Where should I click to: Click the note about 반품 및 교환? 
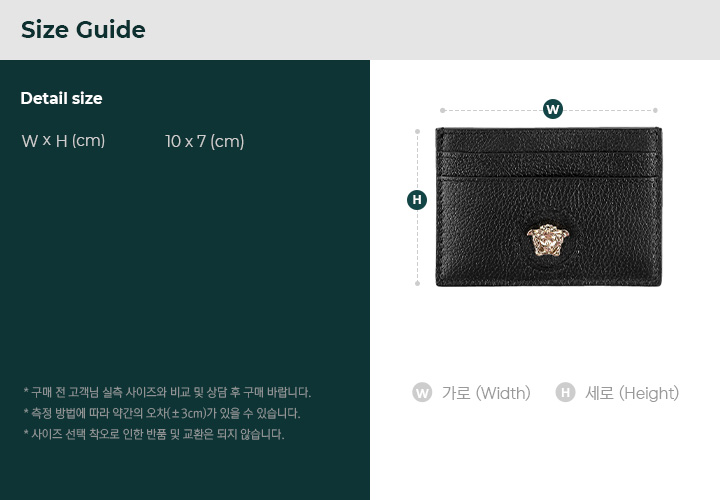click(x=154, y=434)
